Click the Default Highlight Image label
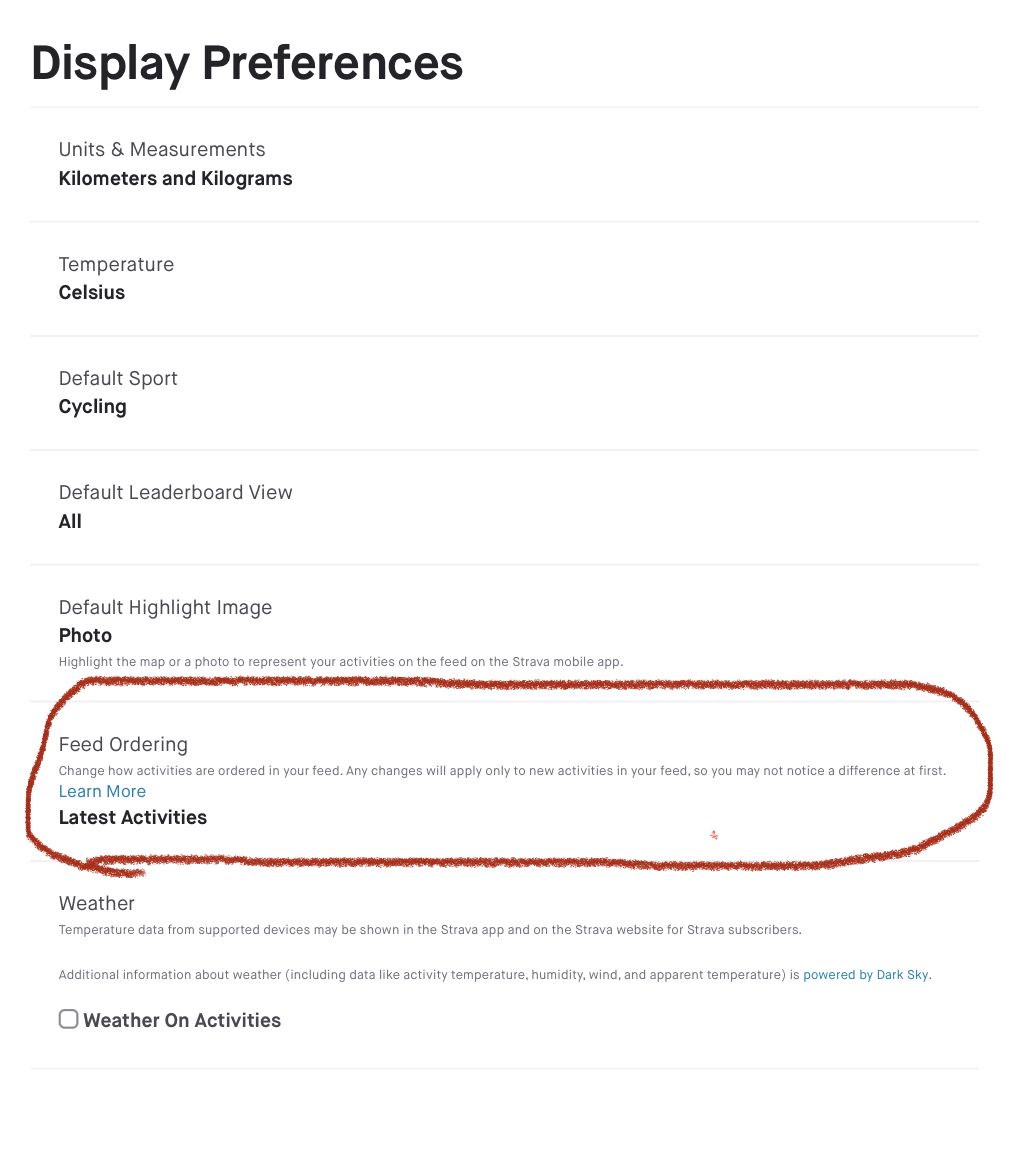1015x1149 pixels. (165, 607)
